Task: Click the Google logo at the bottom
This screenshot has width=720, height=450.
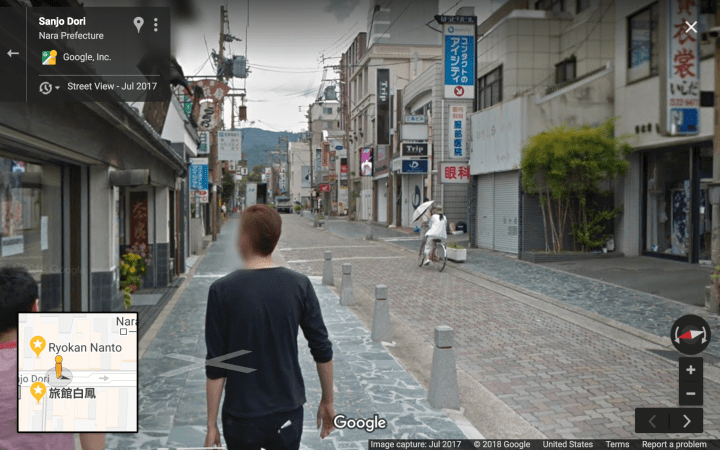Action: [359, 423]
